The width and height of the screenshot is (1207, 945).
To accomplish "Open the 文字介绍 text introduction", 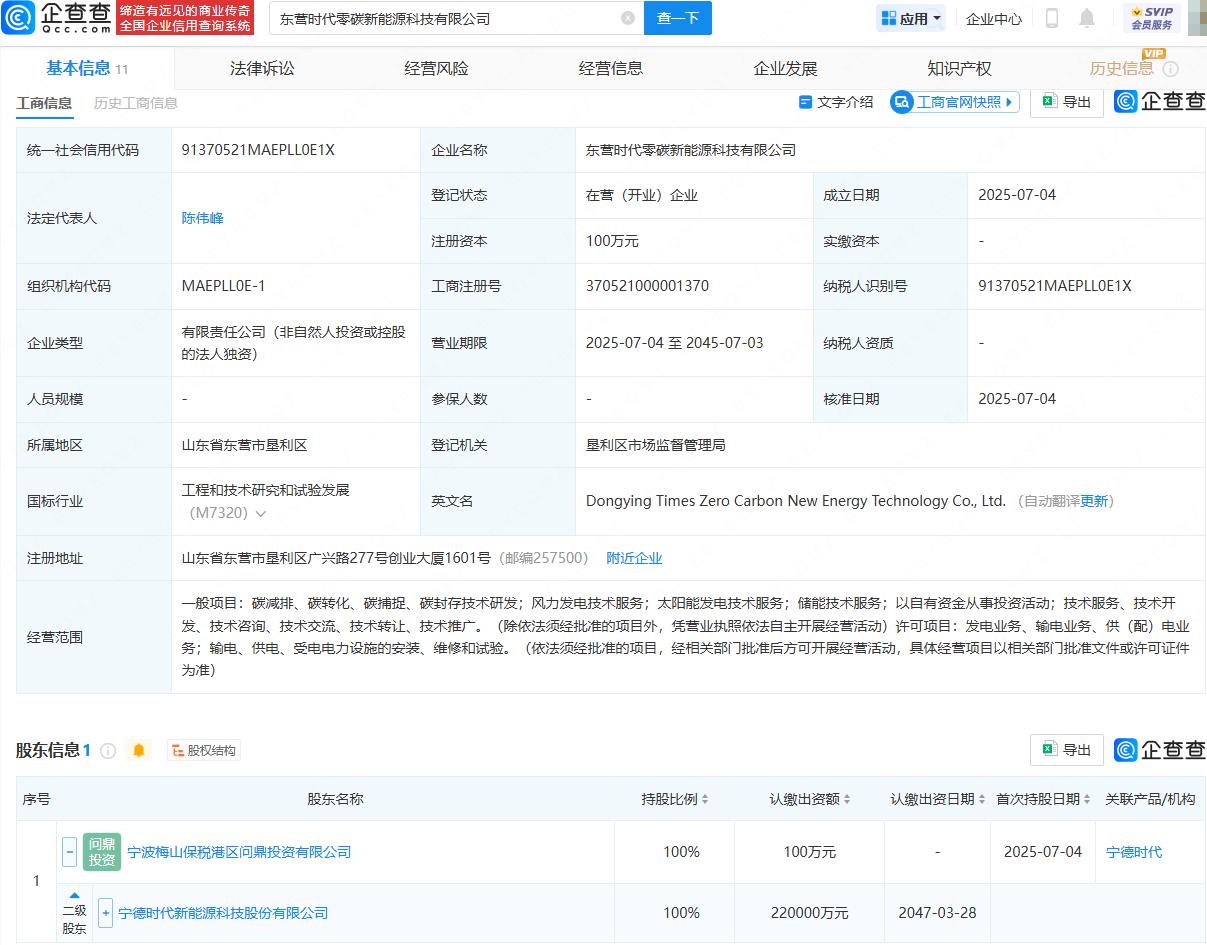I will point(836,102).
